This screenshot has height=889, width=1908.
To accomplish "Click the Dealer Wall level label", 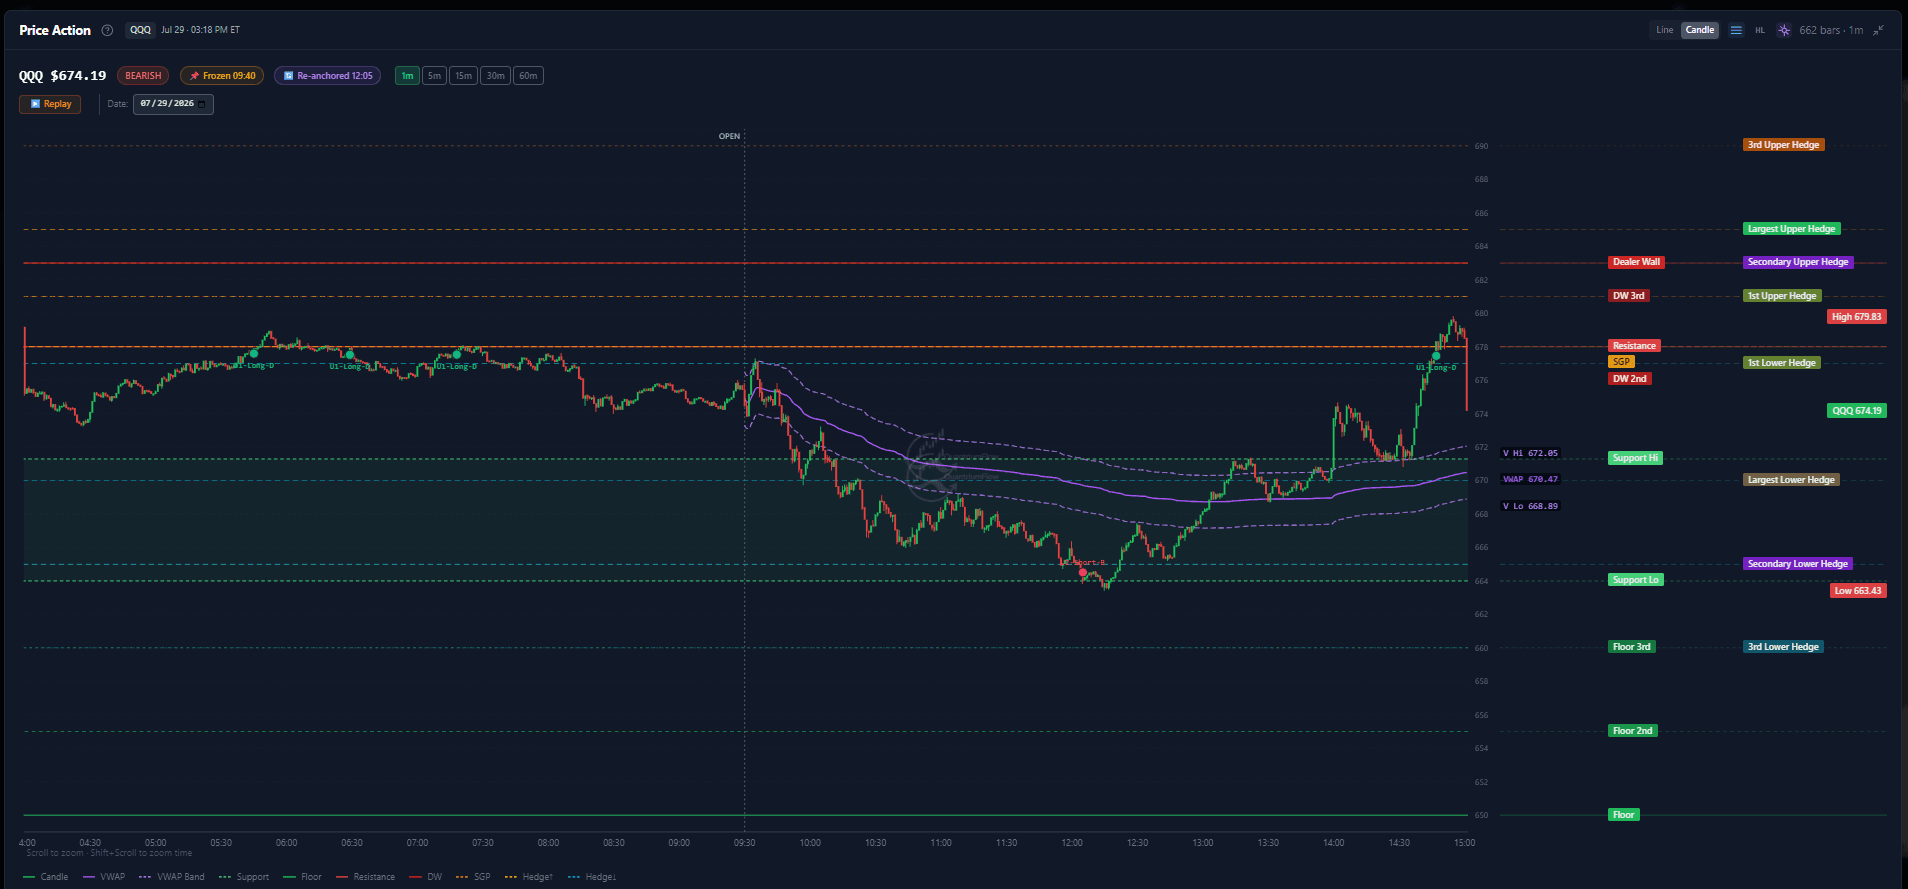I will coord(1636,262).
